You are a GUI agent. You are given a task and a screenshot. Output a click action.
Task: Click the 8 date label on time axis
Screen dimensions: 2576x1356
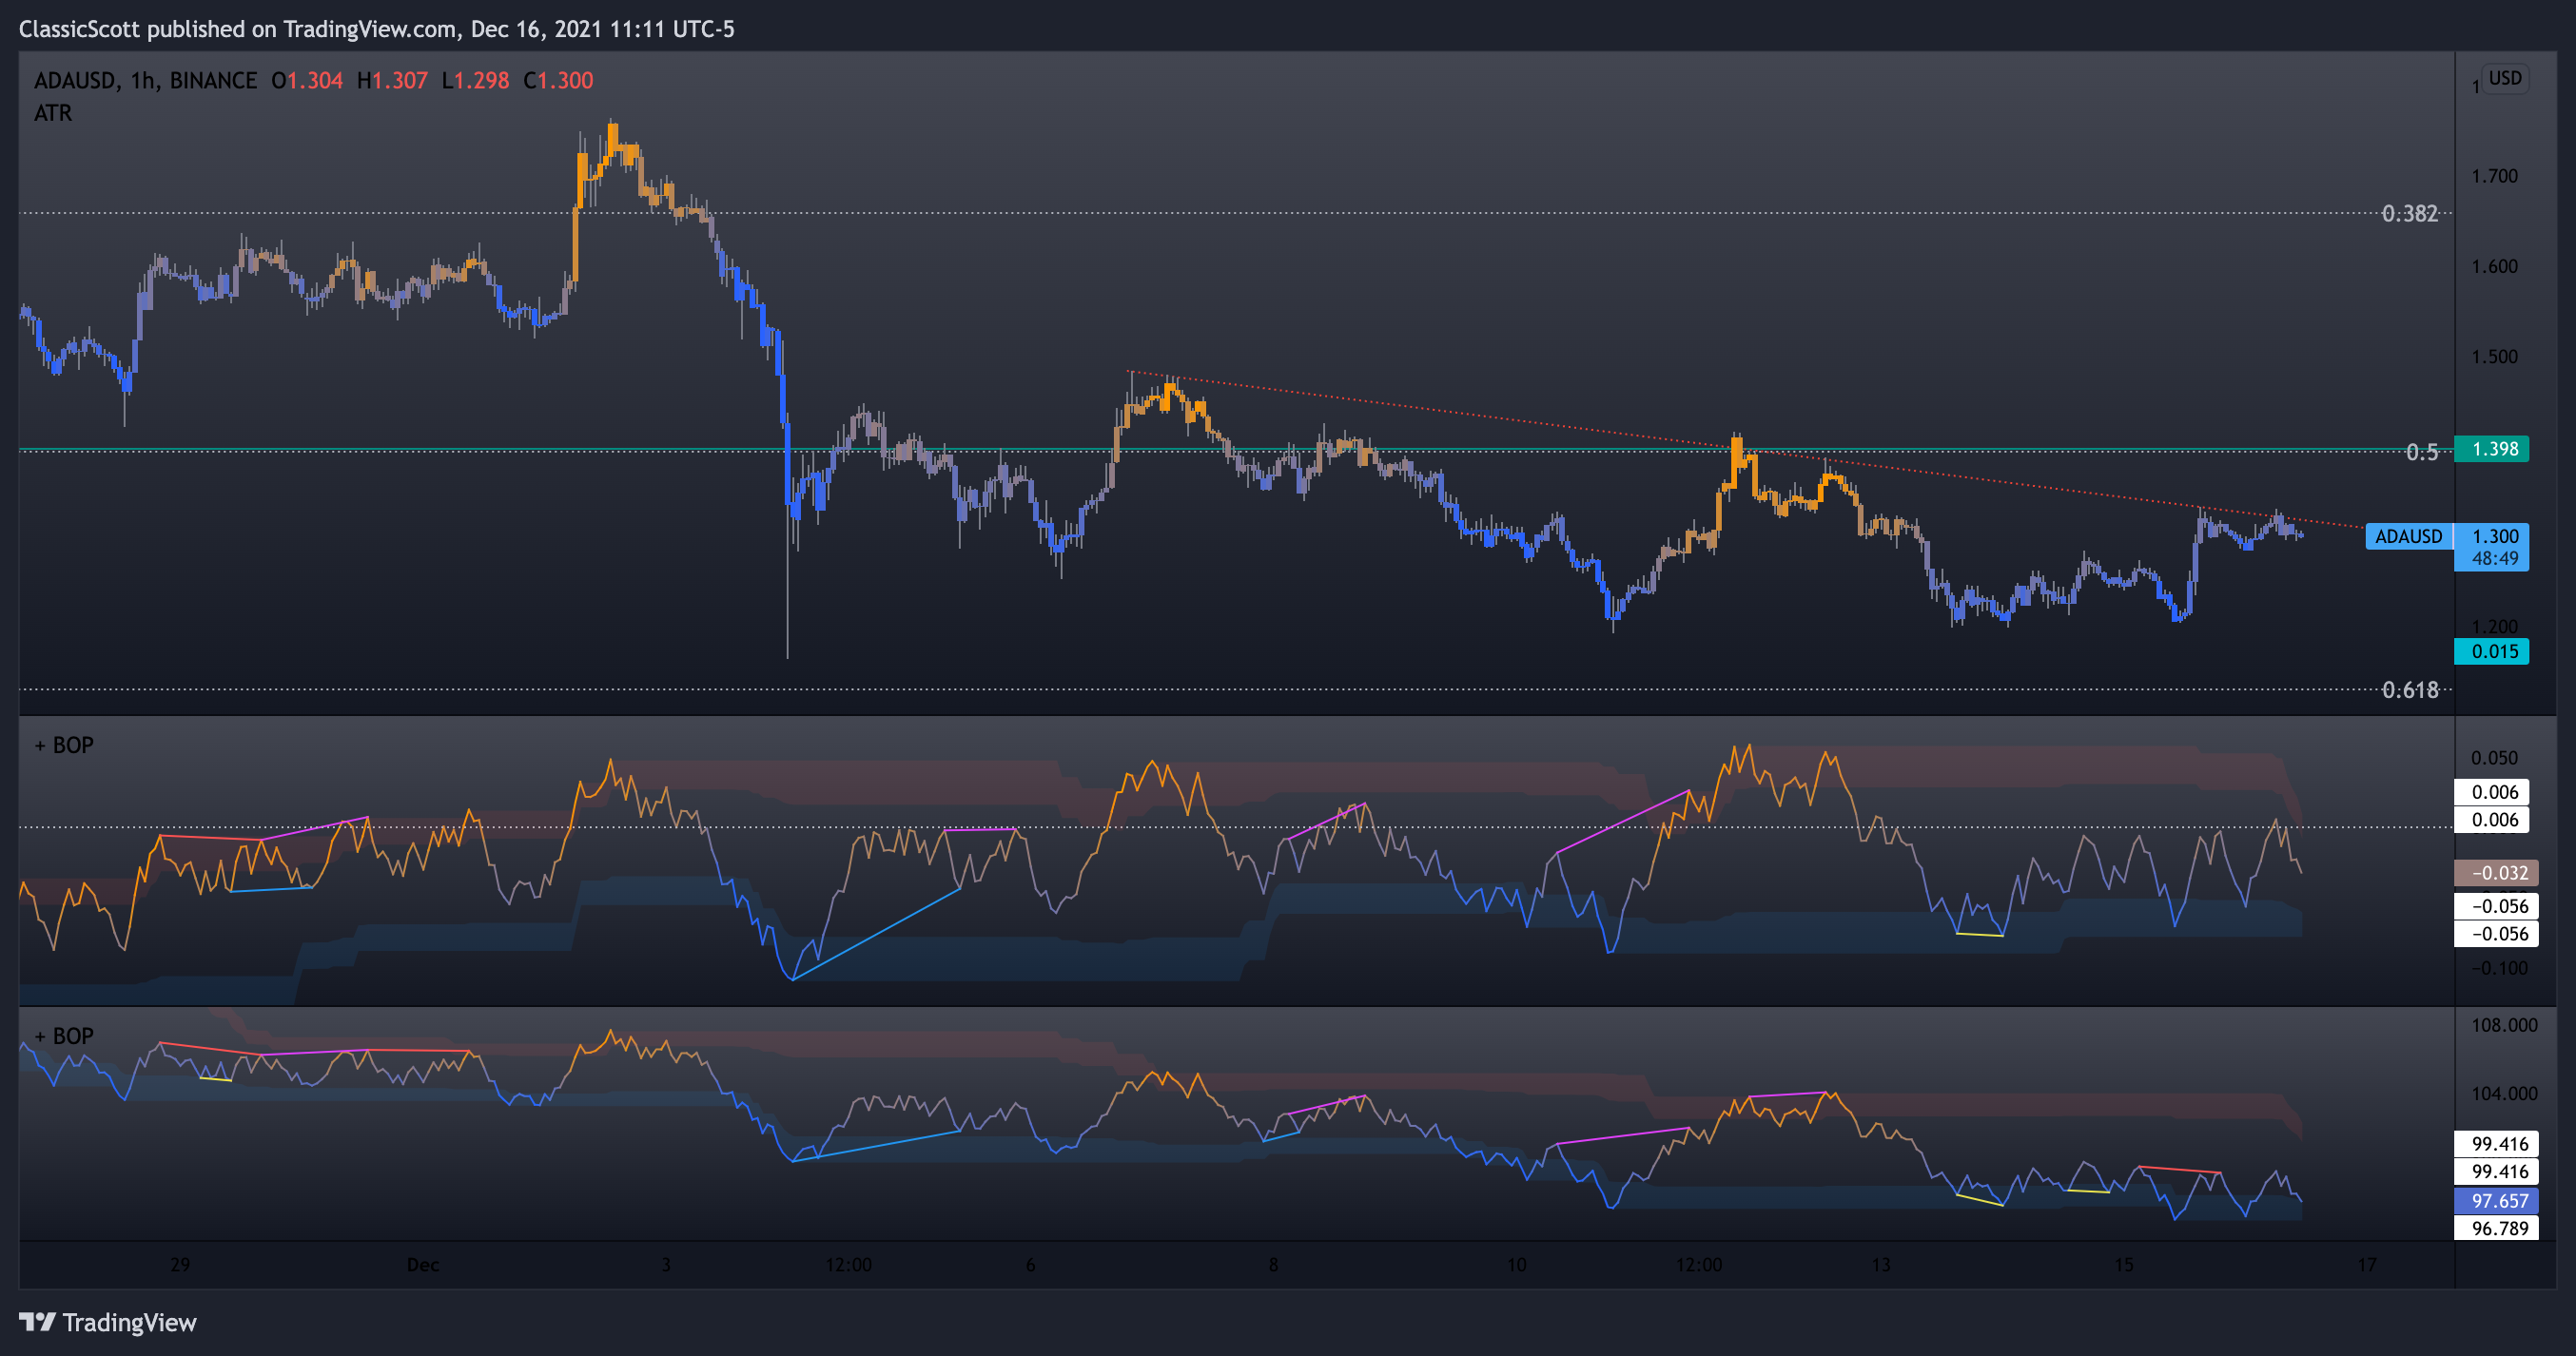click(1273, 1265)
